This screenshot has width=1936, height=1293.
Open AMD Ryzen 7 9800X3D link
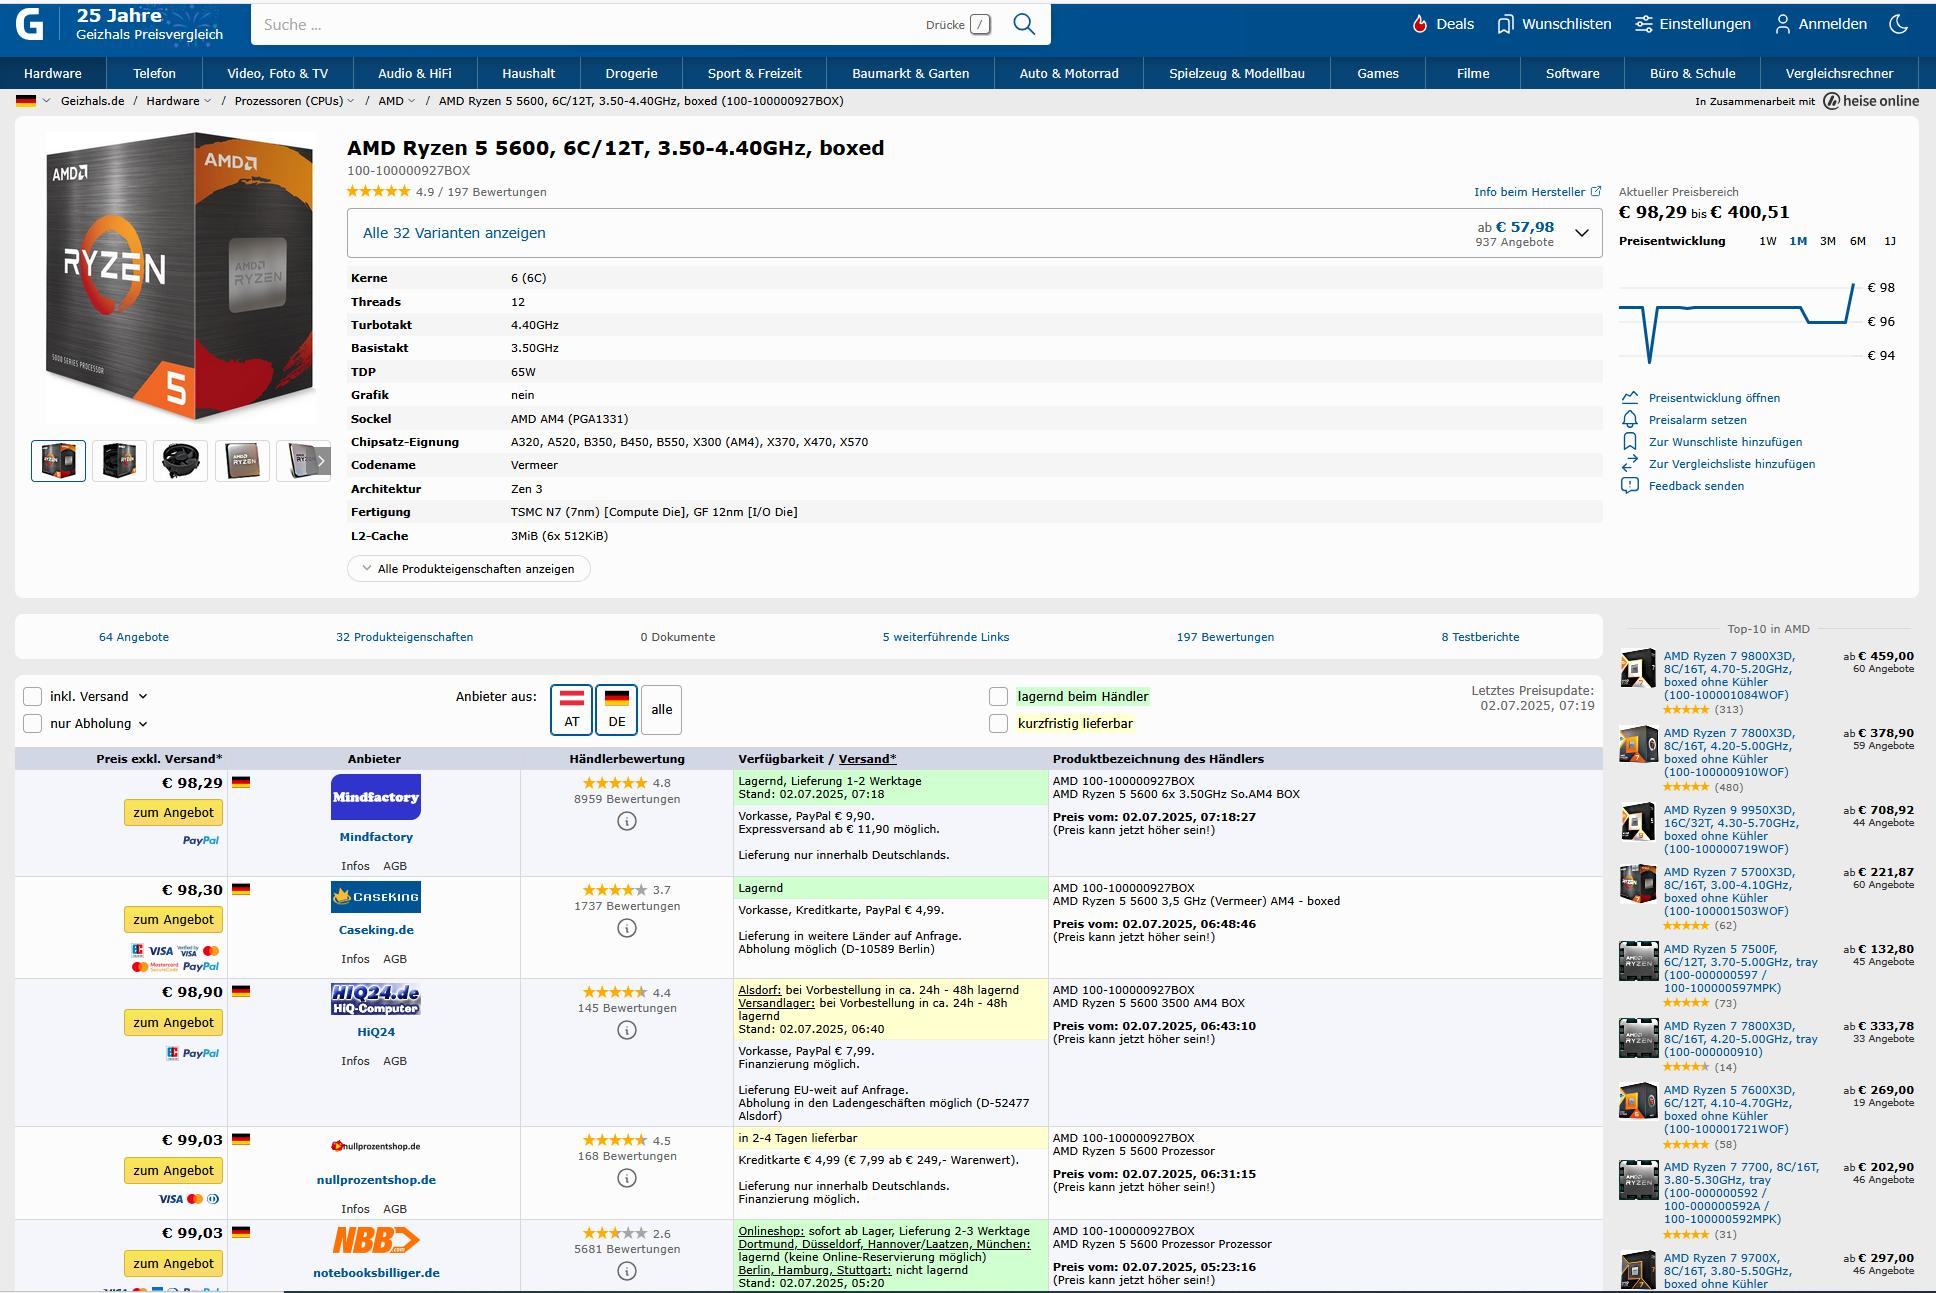coord(1729,675)
